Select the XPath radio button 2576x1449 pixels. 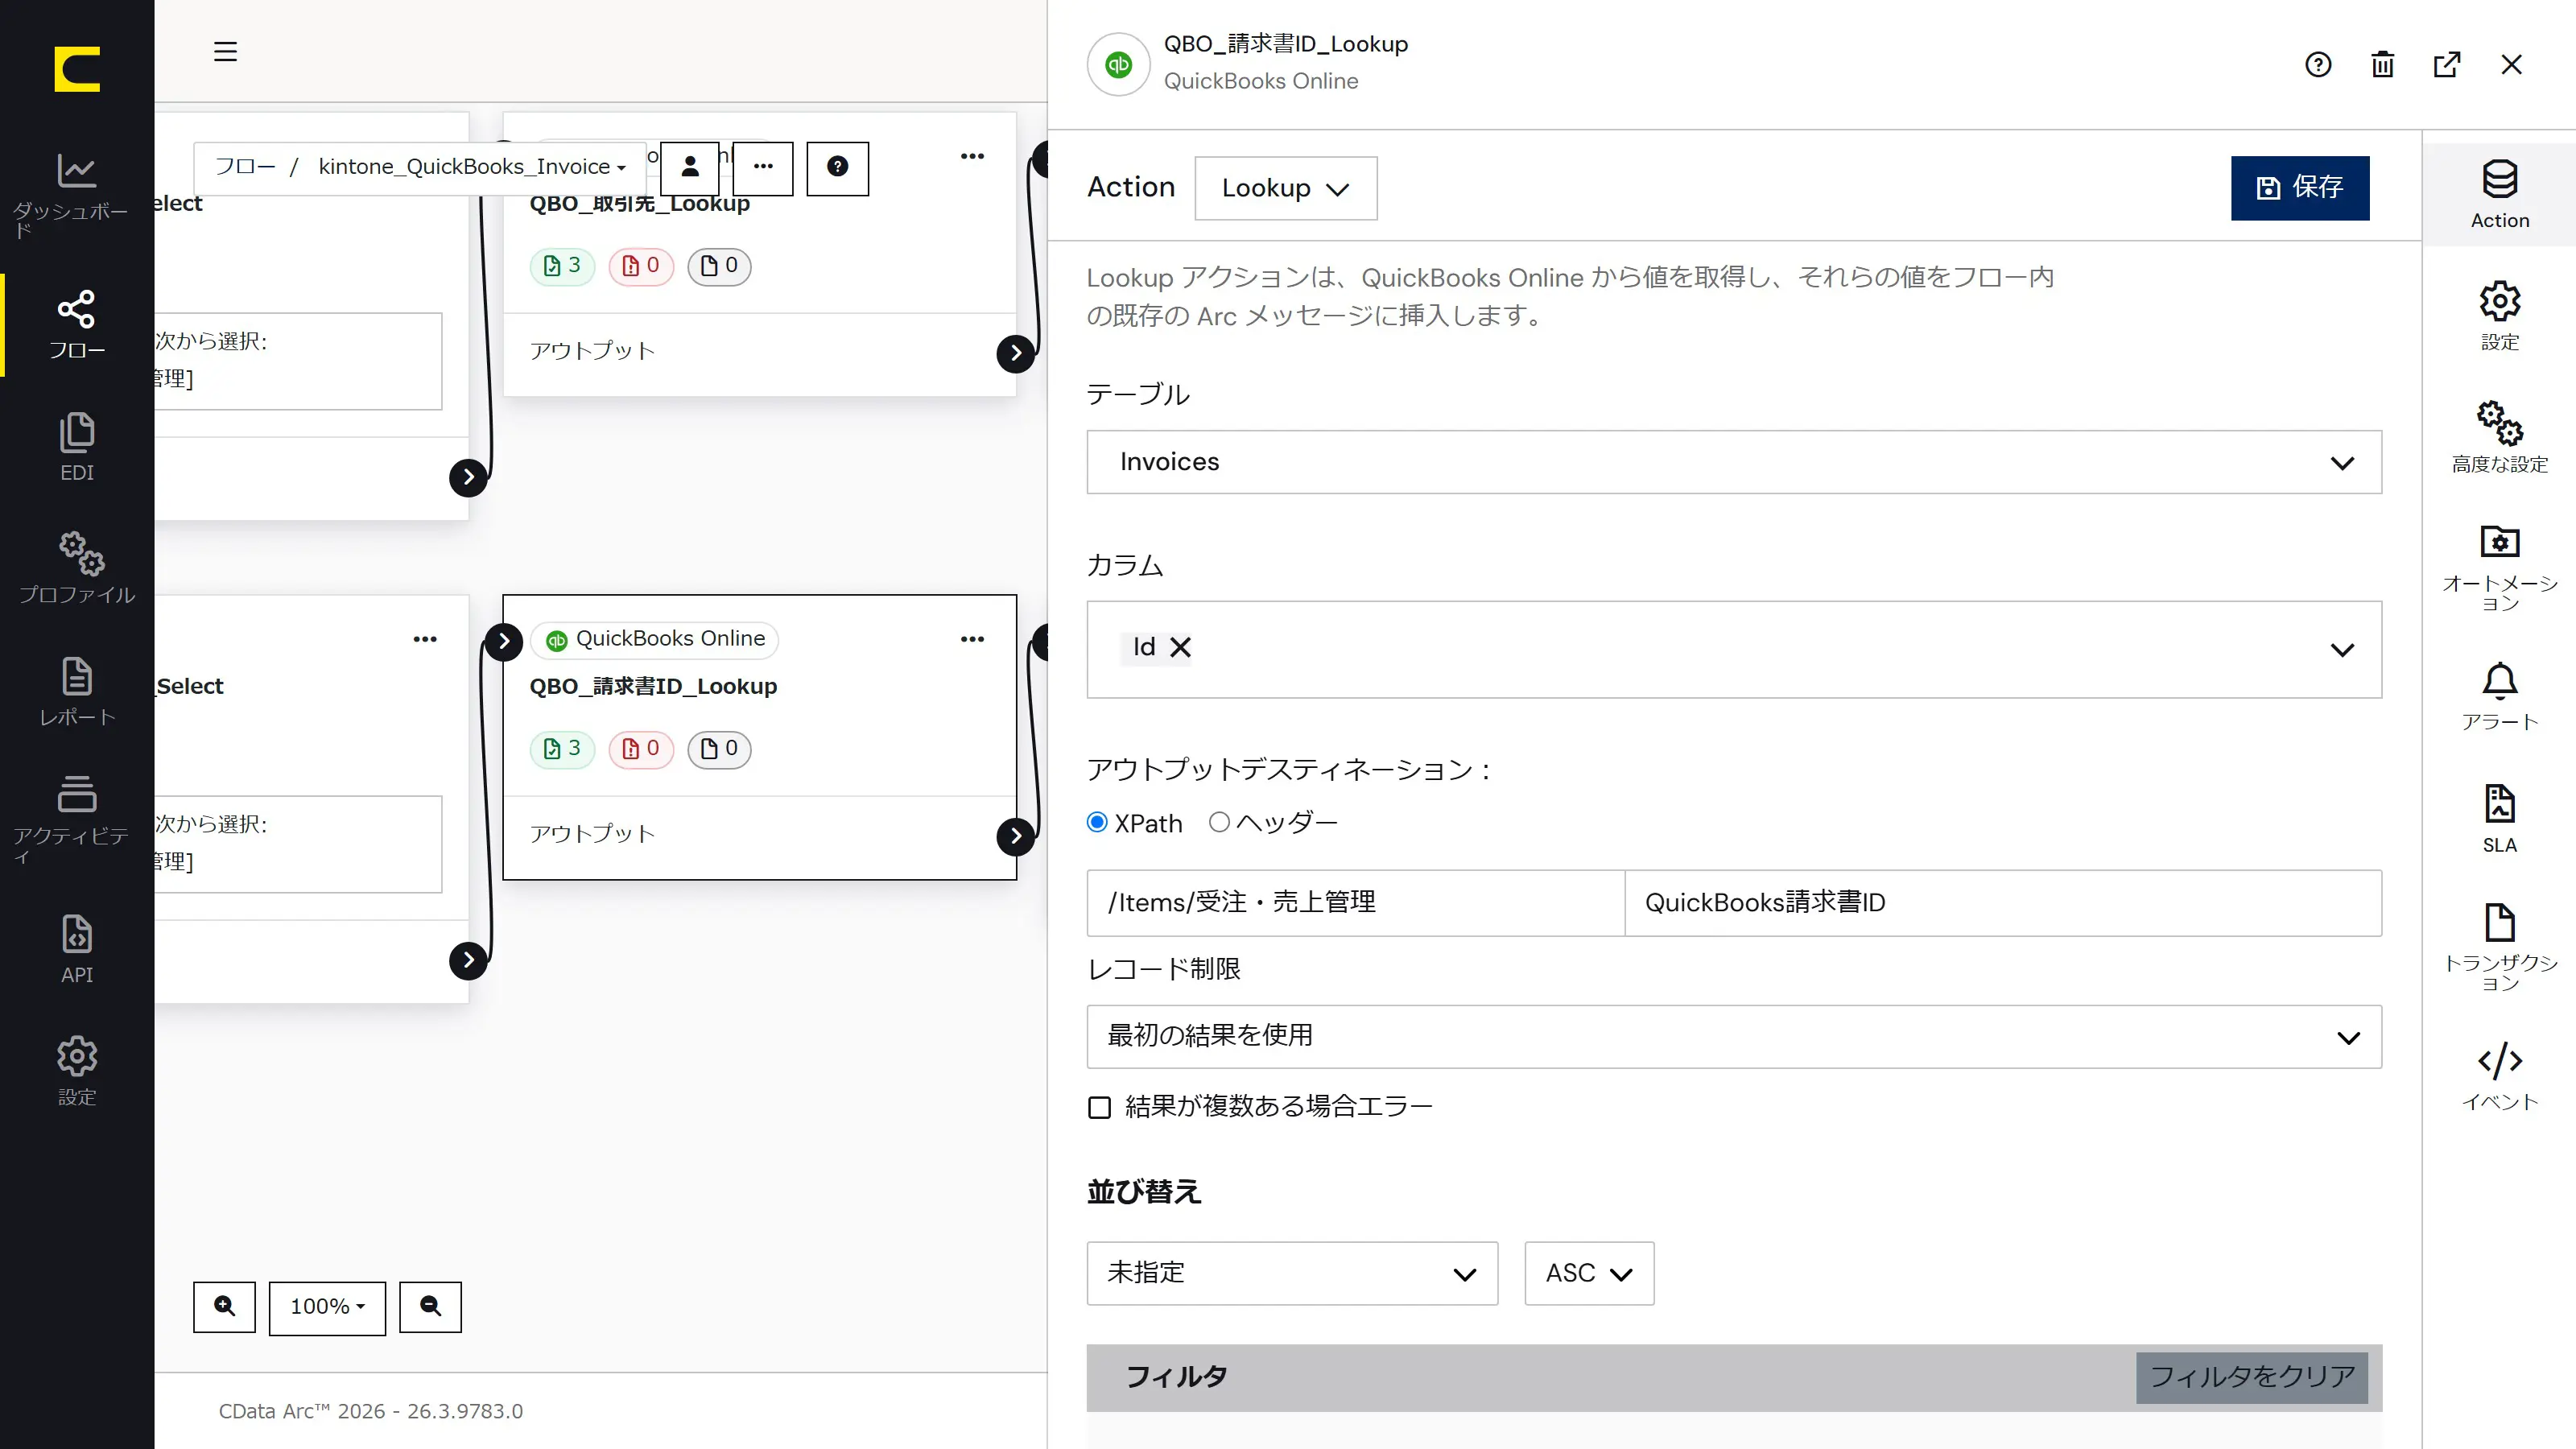click(1097, 822)
